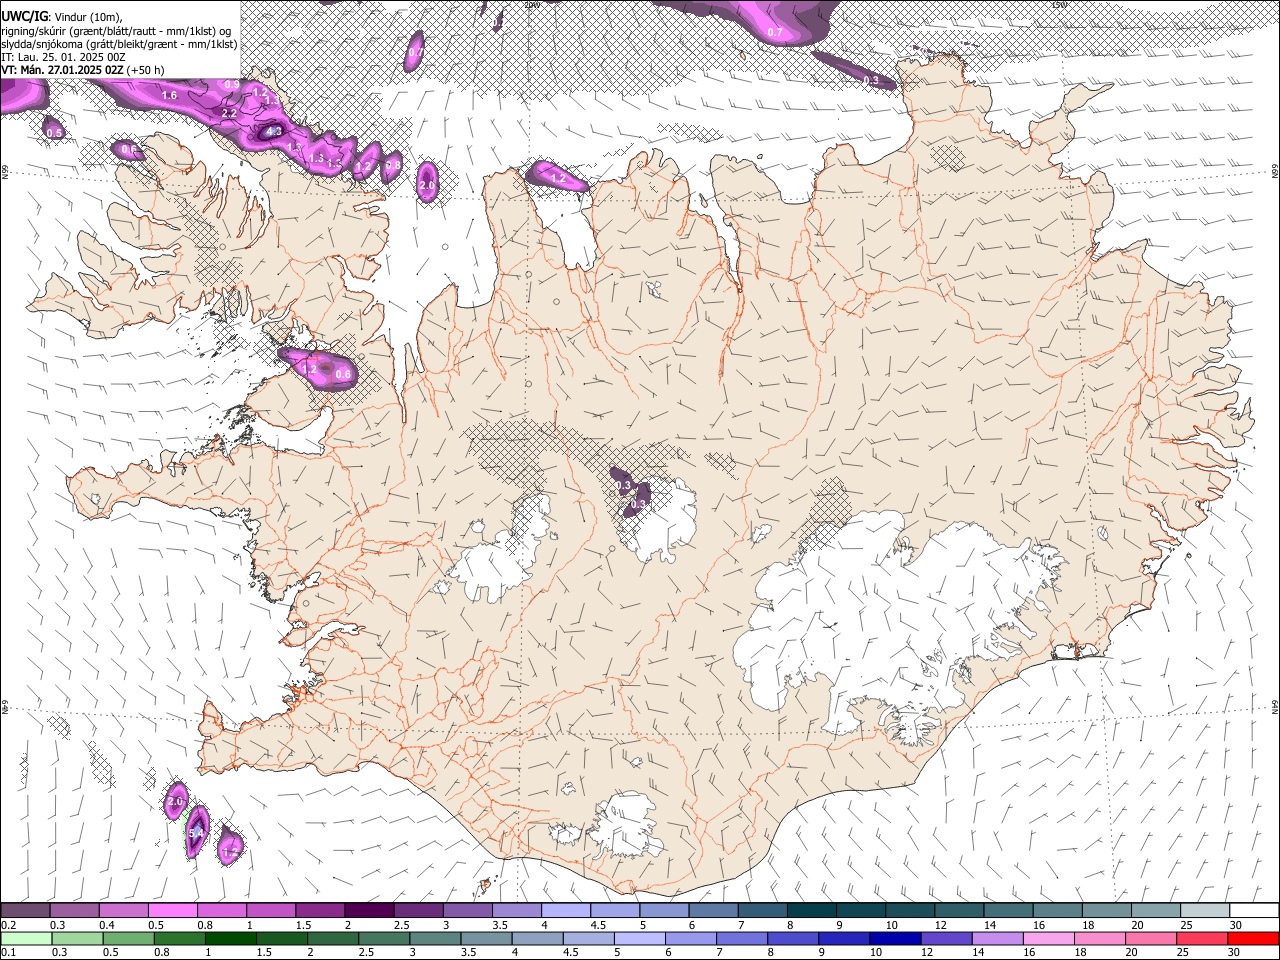The width and height of the screenshot is (1280, 960).
Task: Select snow swatch between 0.3 and 0.4
Action: click(74, 911)
